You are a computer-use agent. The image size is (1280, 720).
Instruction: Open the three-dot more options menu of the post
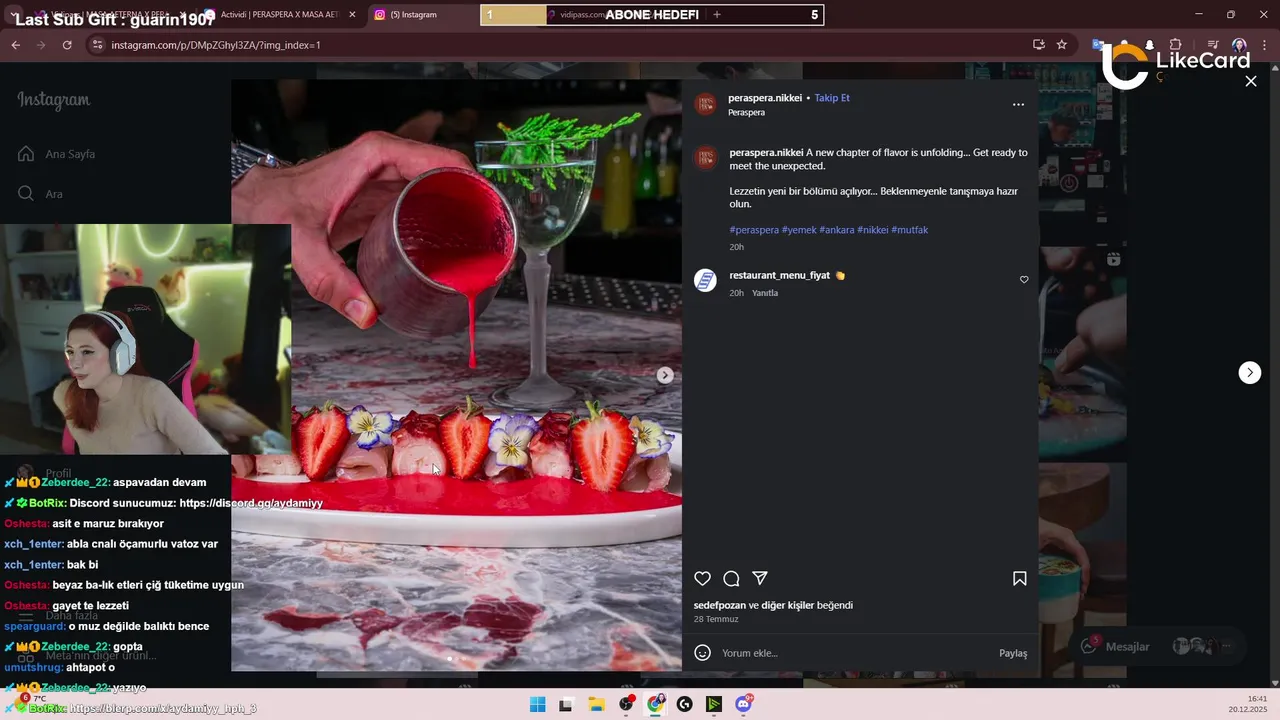(x=1018, y=104)
